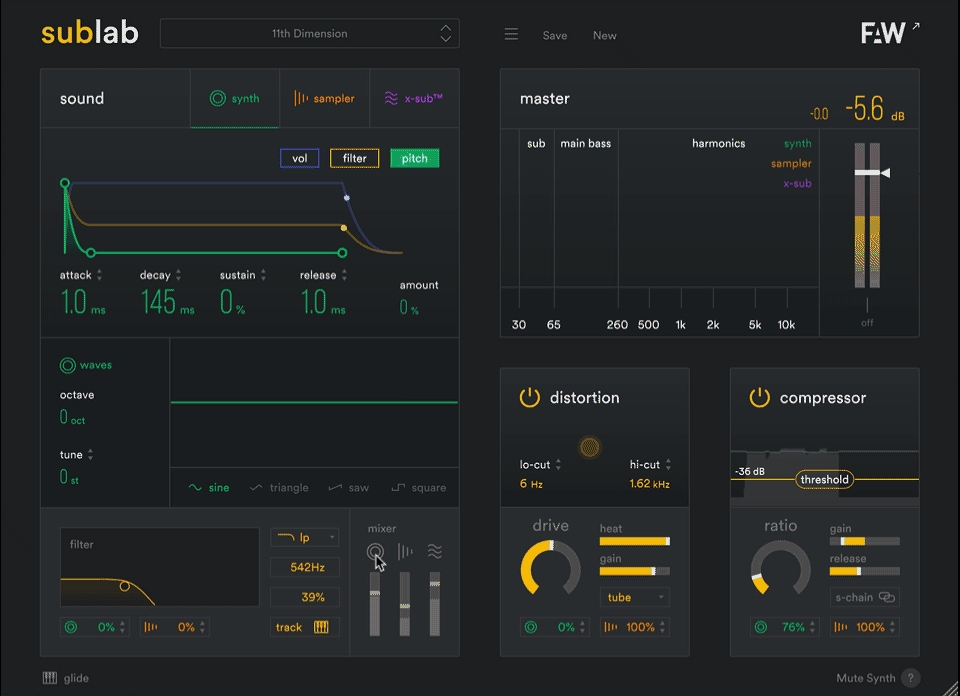The height and width of the screenshot is (696, 960).
Task: Click the compressor gain slider
Action: pos(864,541)
